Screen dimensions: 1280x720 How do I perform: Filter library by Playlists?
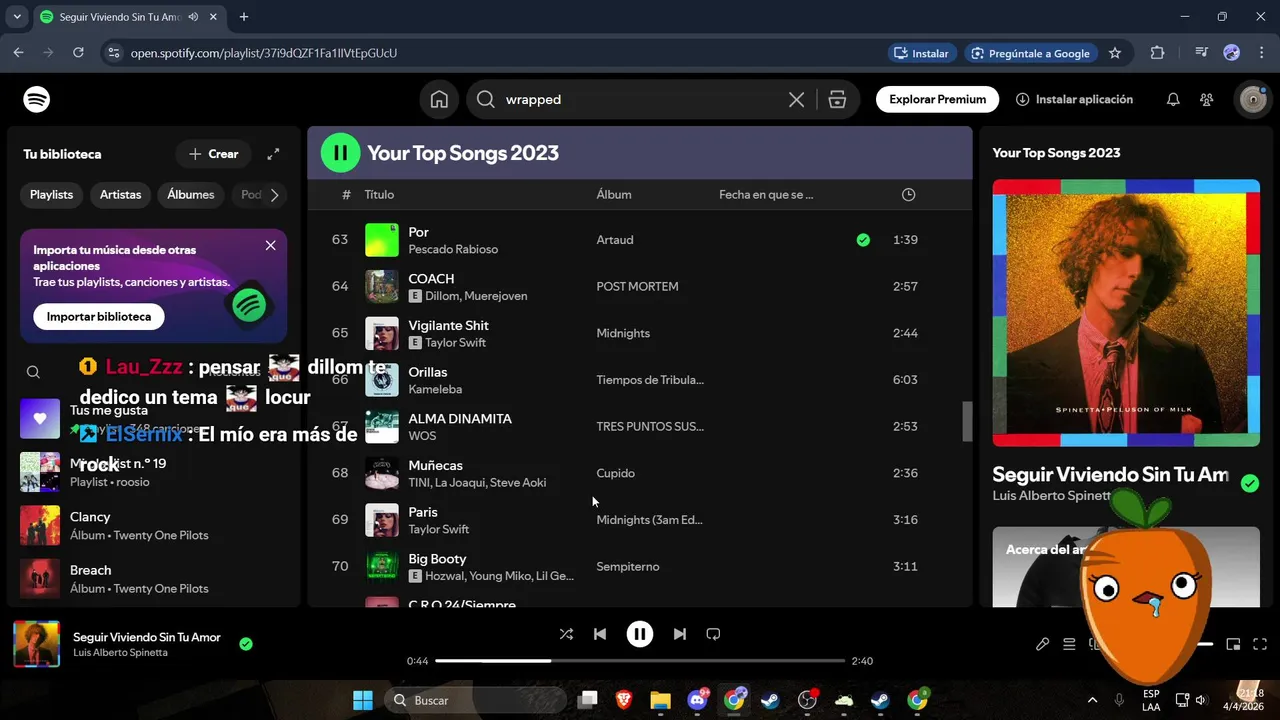click(x=51, y=195)
